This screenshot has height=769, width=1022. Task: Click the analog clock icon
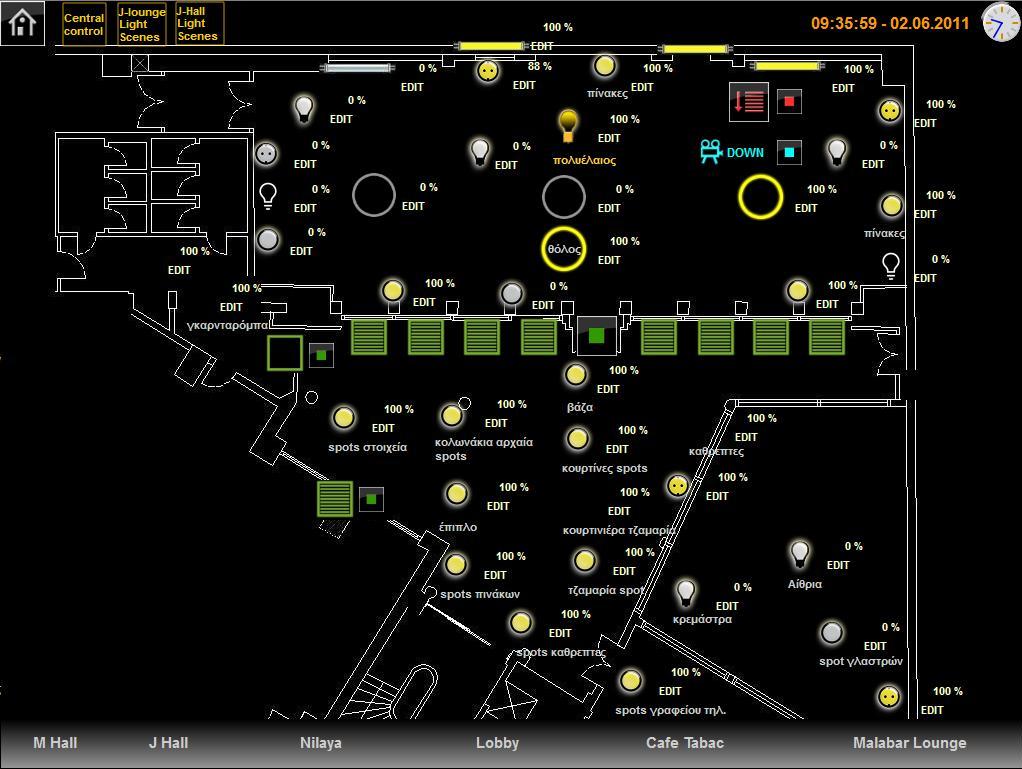(999, 22)
